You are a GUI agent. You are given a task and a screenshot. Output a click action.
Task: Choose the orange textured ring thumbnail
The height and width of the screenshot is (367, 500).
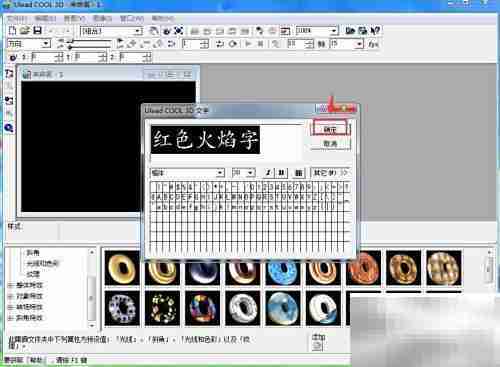pos(363,268)
